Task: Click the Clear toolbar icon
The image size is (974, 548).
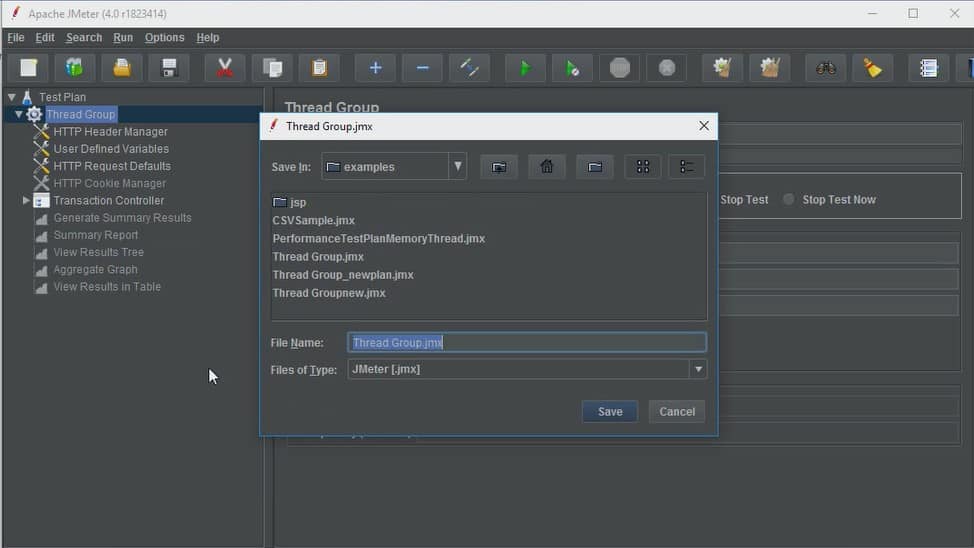Action: [722, 68]
